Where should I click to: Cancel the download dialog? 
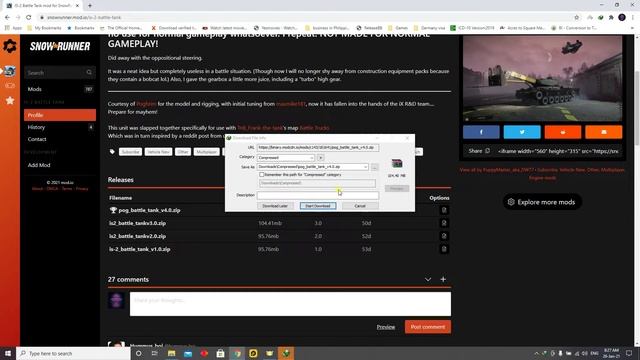click(x=360, y=206)
